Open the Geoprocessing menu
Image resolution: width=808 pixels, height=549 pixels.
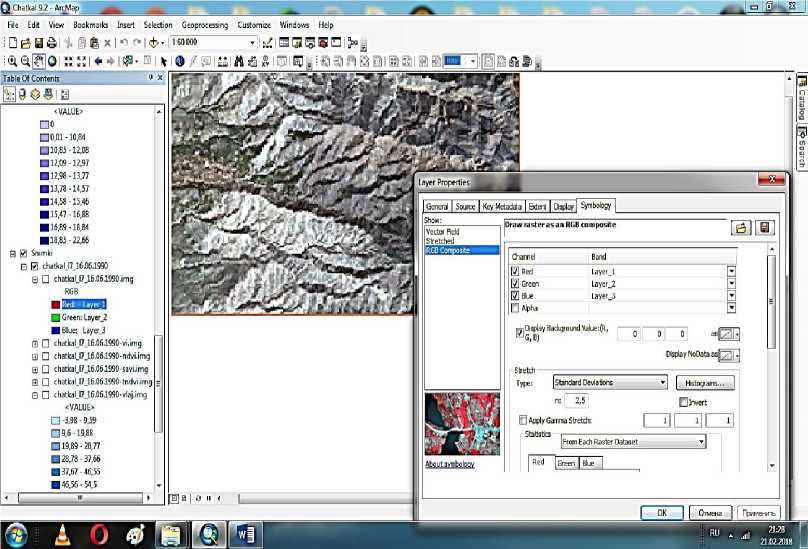(204, 24)
